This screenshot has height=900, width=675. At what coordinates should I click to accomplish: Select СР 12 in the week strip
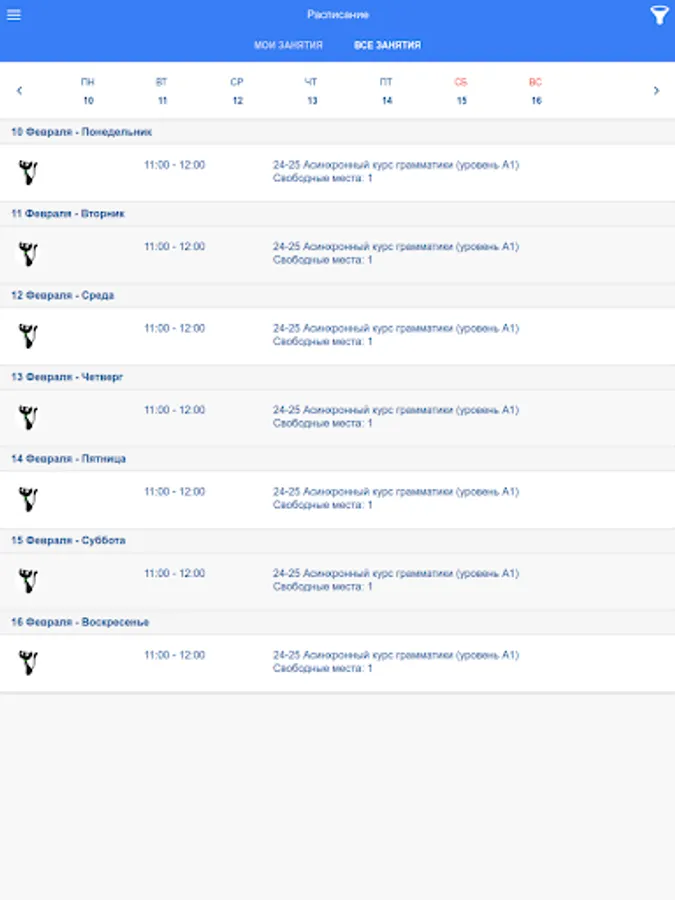pyautogui.click(x=237, y=91)
